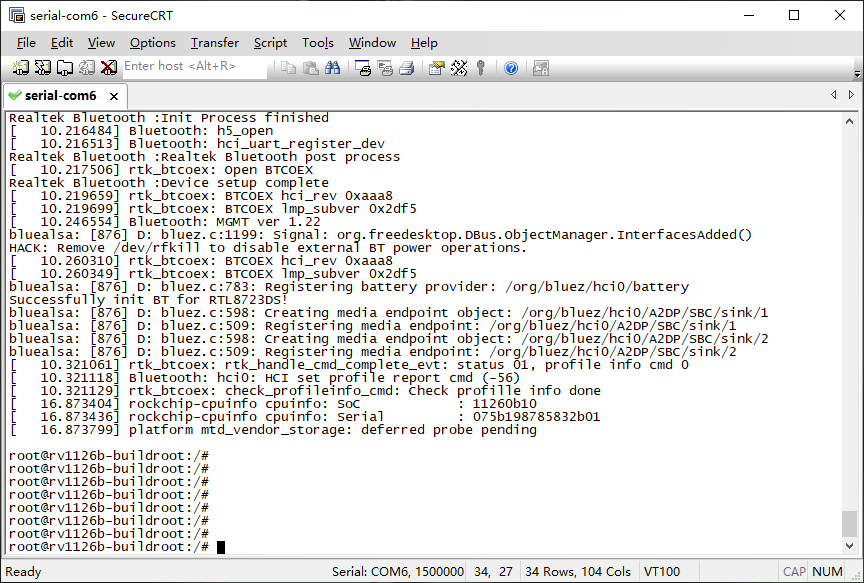Click the Public Key agent key icon

coord(480,68)
